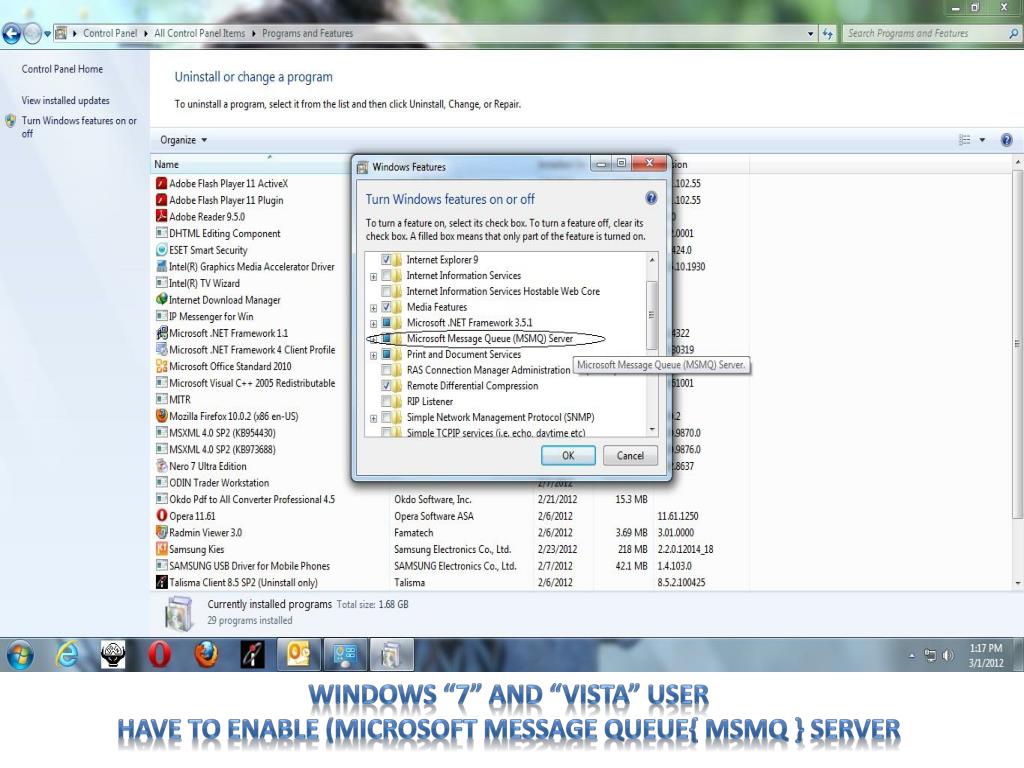
Task: Open Outlook from the taskbar
Action: point(298,654)
